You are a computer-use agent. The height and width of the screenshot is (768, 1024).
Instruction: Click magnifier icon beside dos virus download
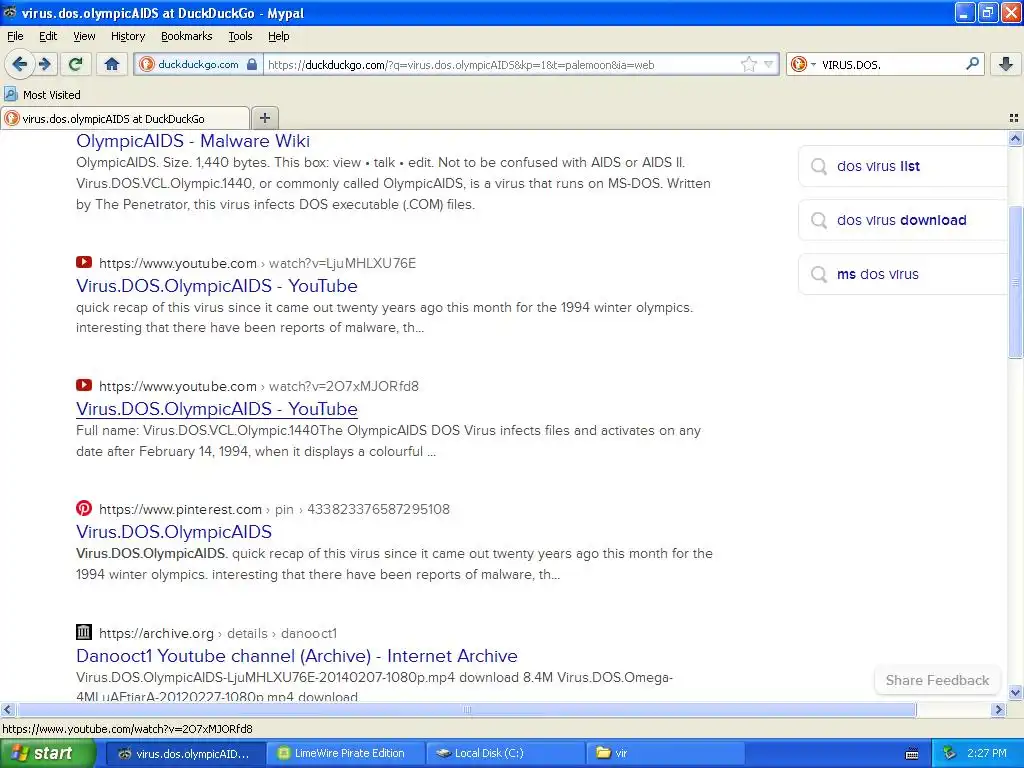tap(818, 221)
